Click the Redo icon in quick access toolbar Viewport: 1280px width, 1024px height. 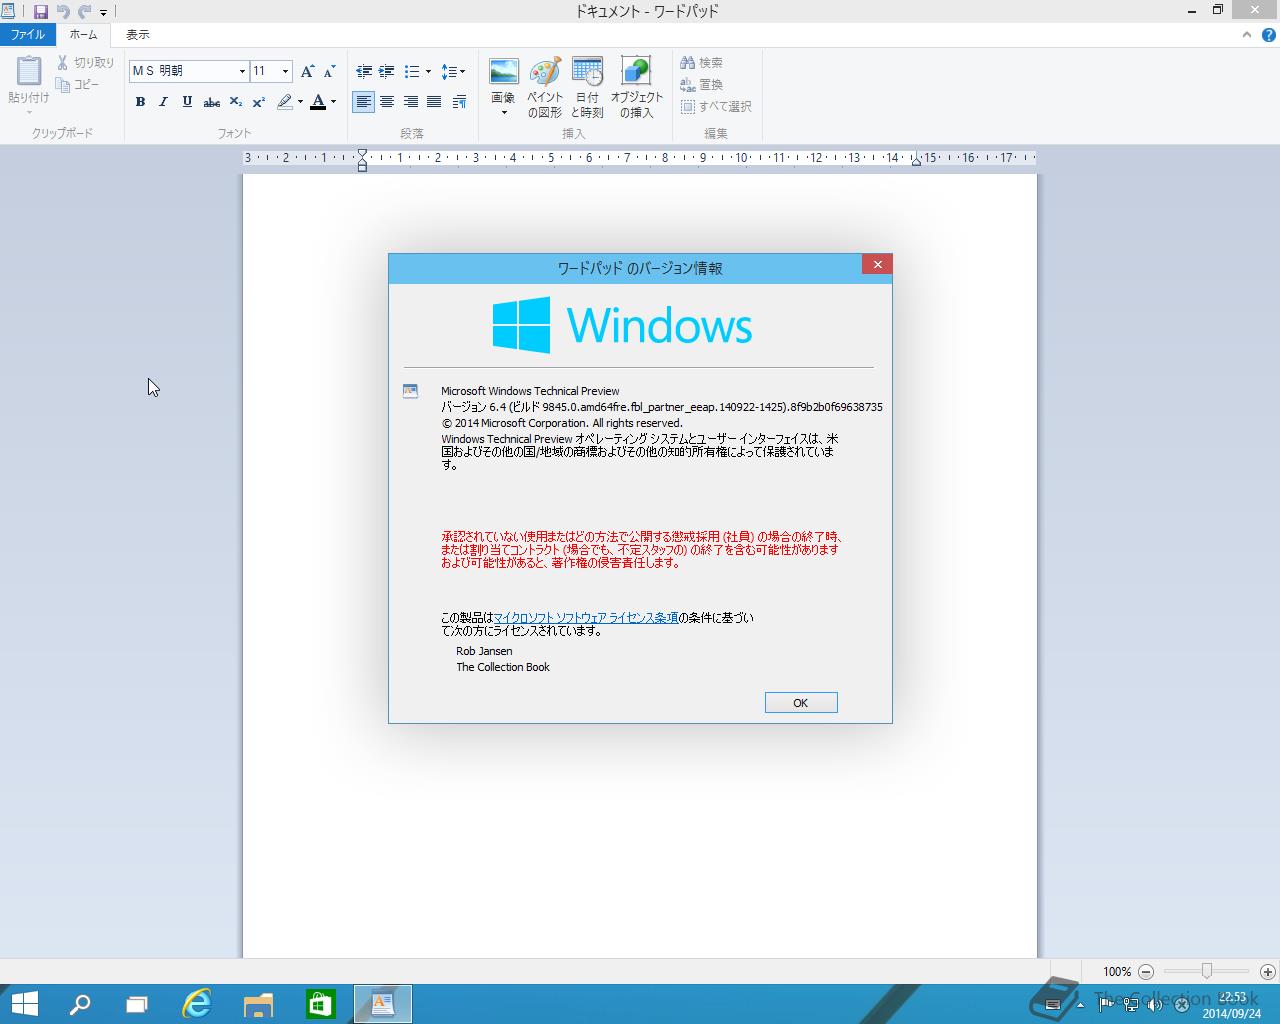click(84, 12)
